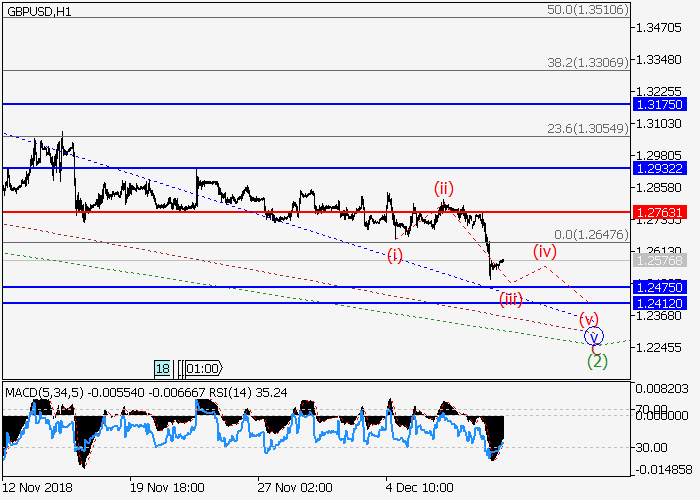Click the 4 Dec 10:00 date label

pos(420,487)
